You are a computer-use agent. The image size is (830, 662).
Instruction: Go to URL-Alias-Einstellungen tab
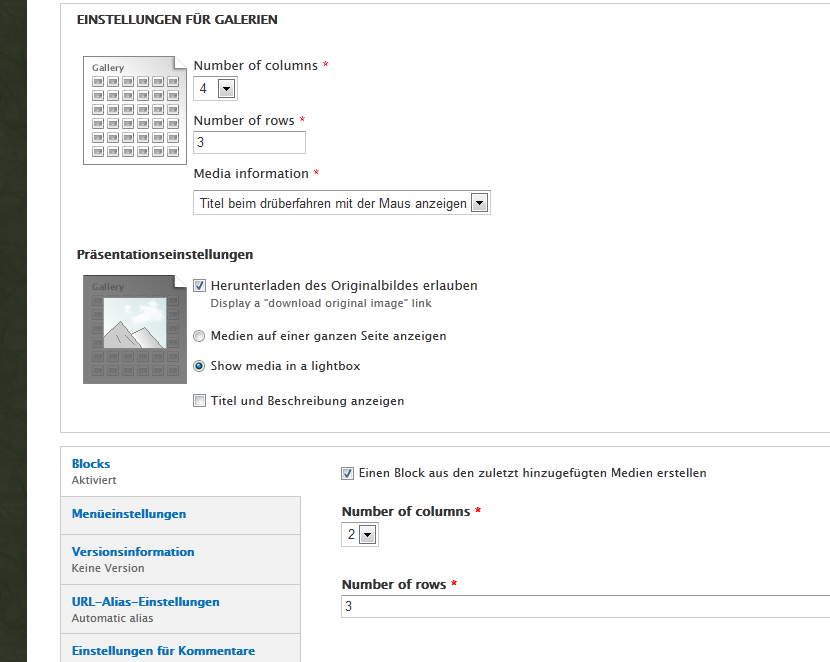[146, 602]
